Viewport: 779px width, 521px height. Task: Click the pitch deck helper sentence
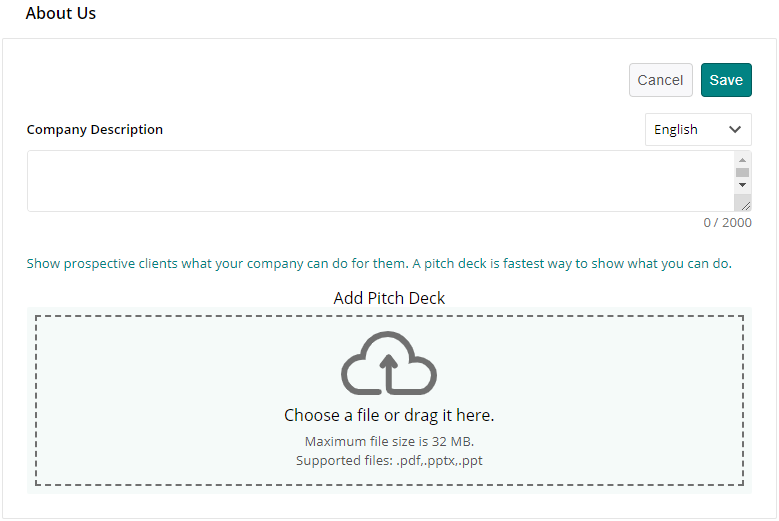(379, 264)
